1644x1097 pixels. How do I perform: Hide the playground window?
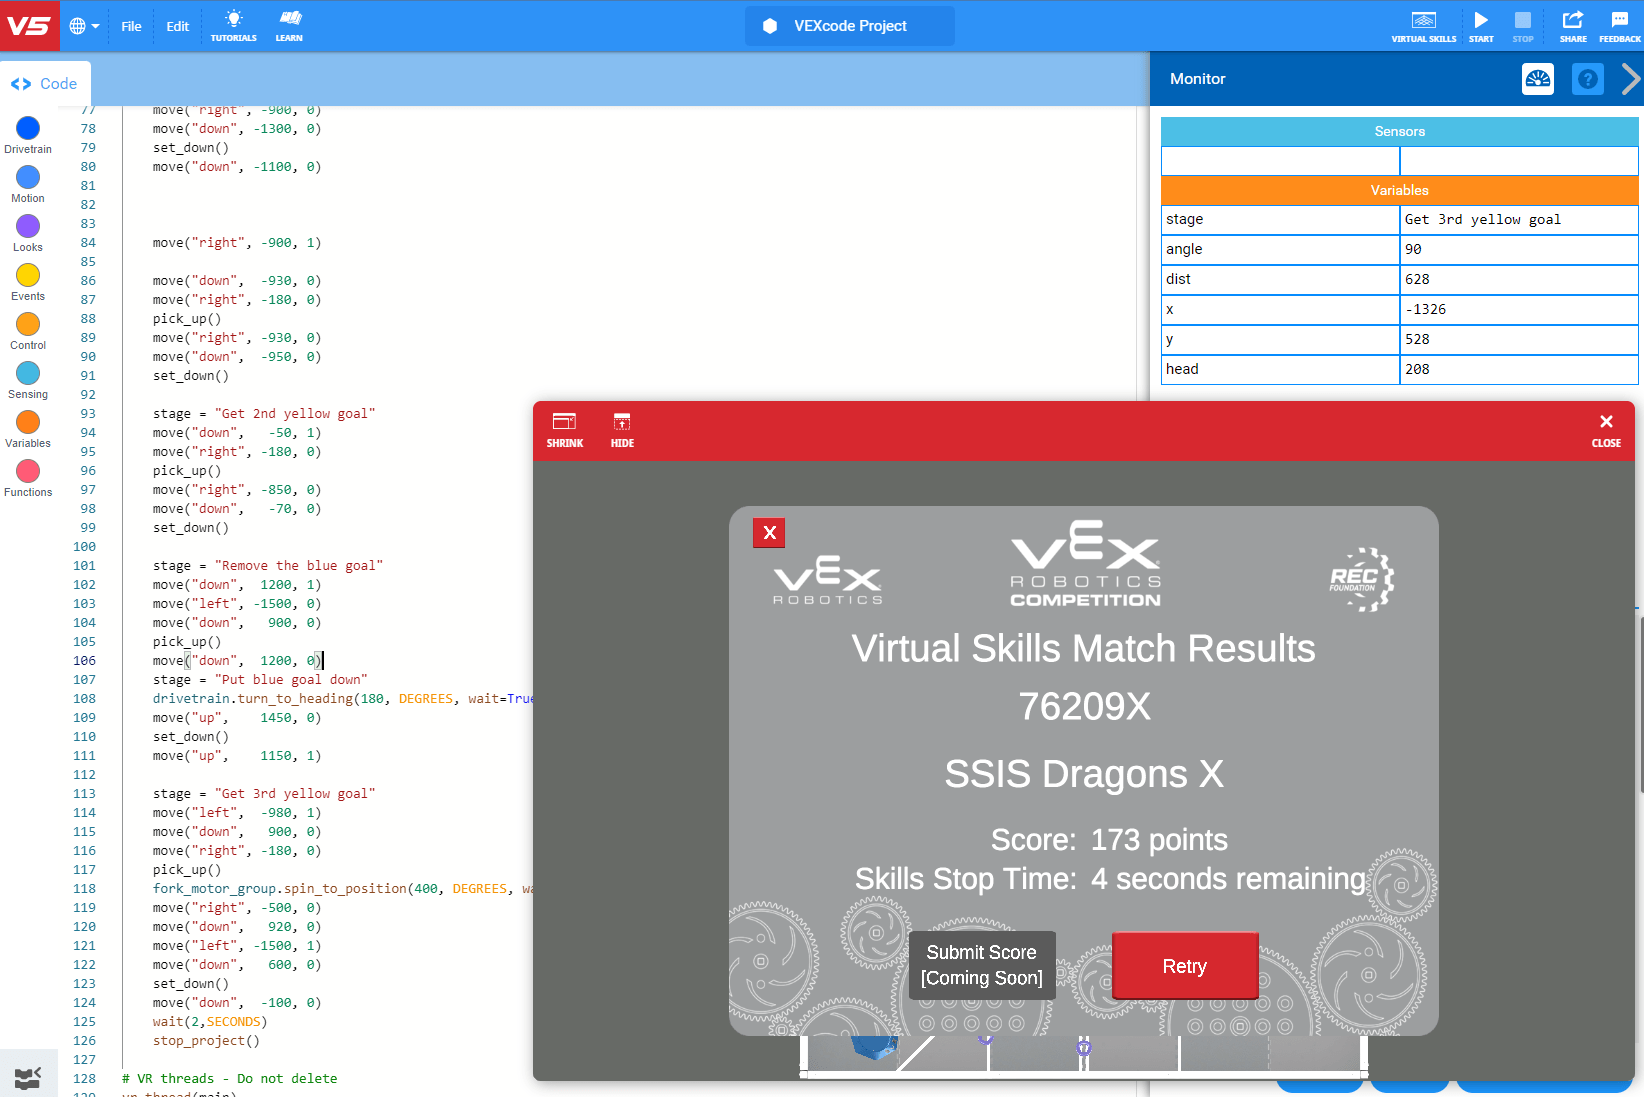tap(622, 430)
